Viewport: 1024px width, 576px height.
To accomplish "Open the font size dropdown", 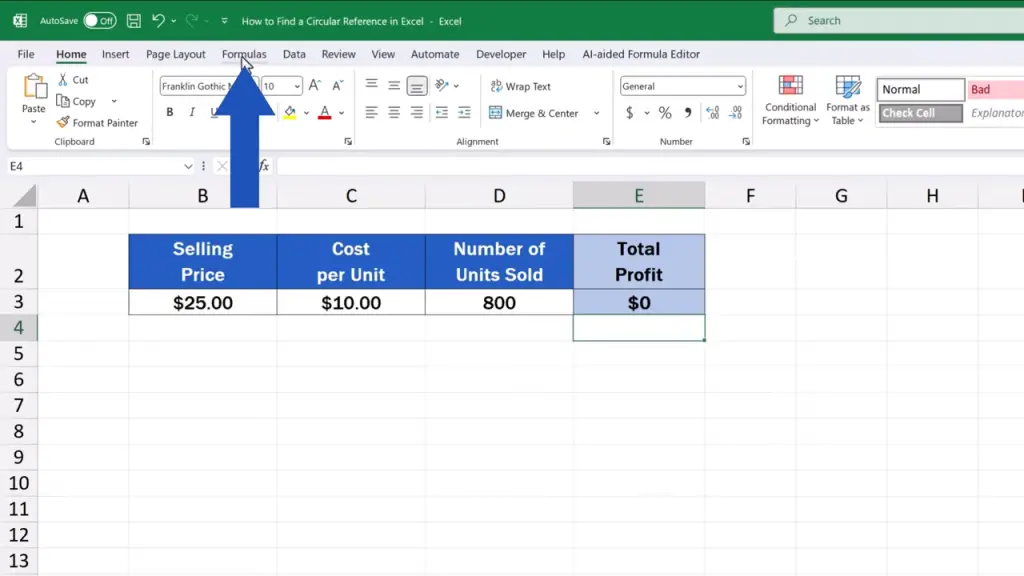I will point(296,86).
